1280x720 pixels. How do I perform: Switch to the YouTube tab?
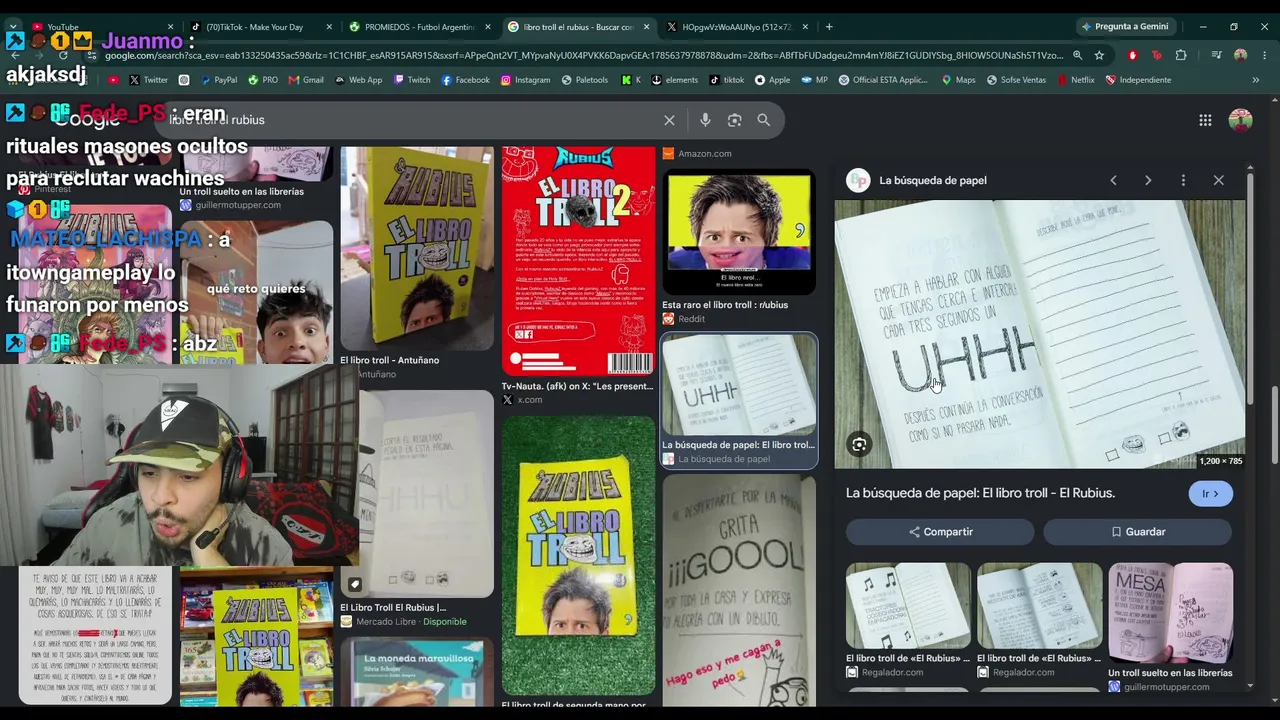click(102, 27)
